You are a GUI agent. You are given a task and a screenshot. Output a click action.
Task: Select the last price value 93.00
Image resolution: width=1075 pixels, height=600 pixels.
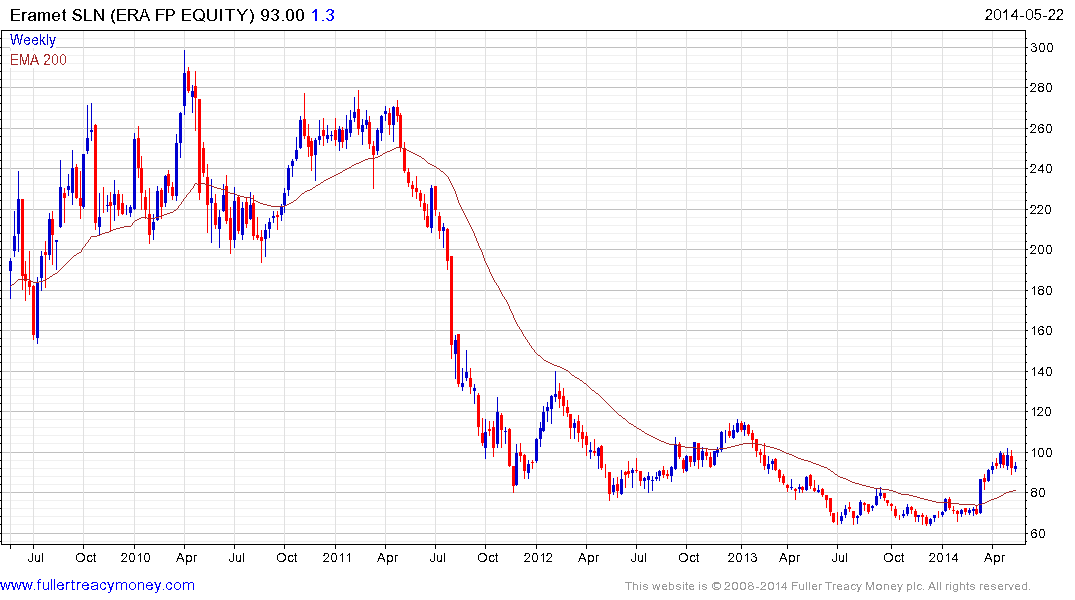coord(282,15)
